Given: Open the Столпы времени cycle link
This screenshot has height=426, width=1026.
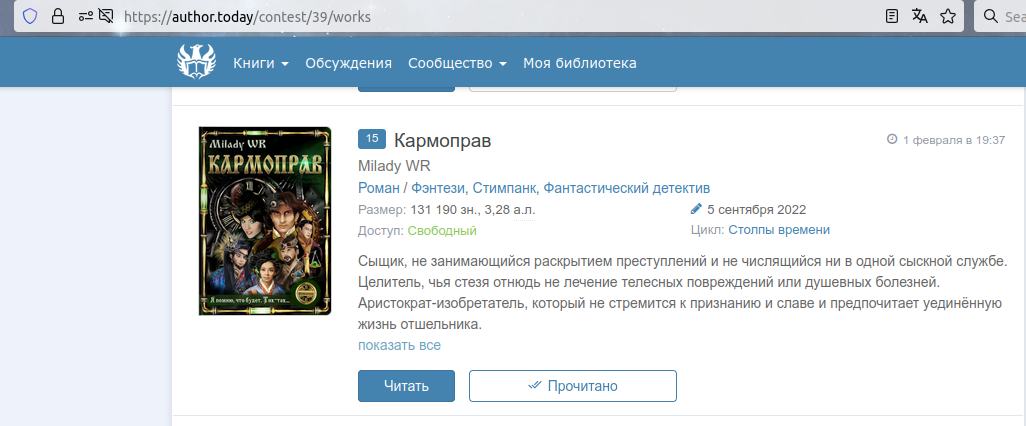Looking at the screenshot, I should click(x=779, y=230).
